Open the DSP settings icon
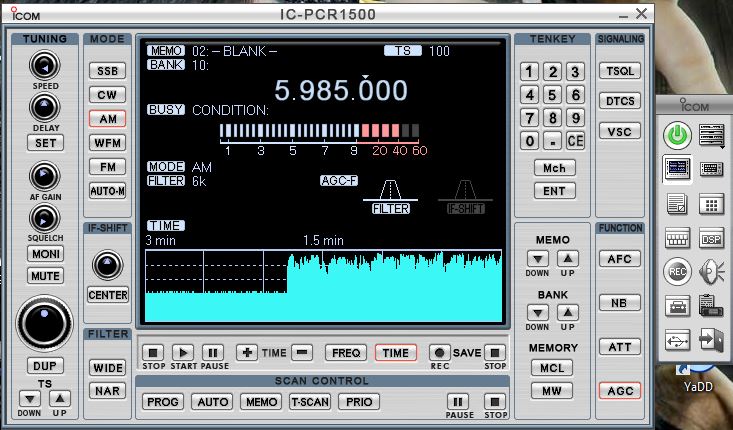Screen dimensions: 733x430 711,238
